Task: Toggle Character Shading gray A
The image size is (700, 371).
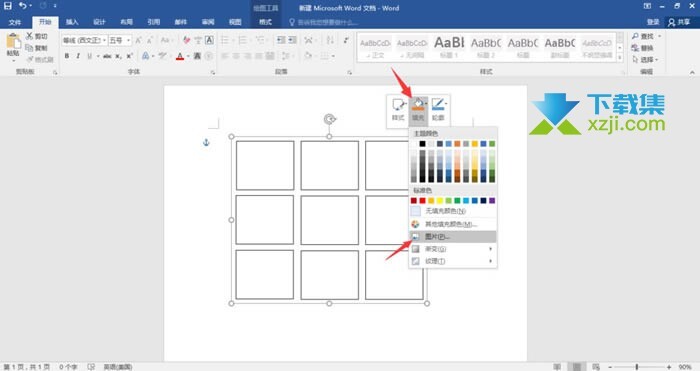Action: coord(197,56)
